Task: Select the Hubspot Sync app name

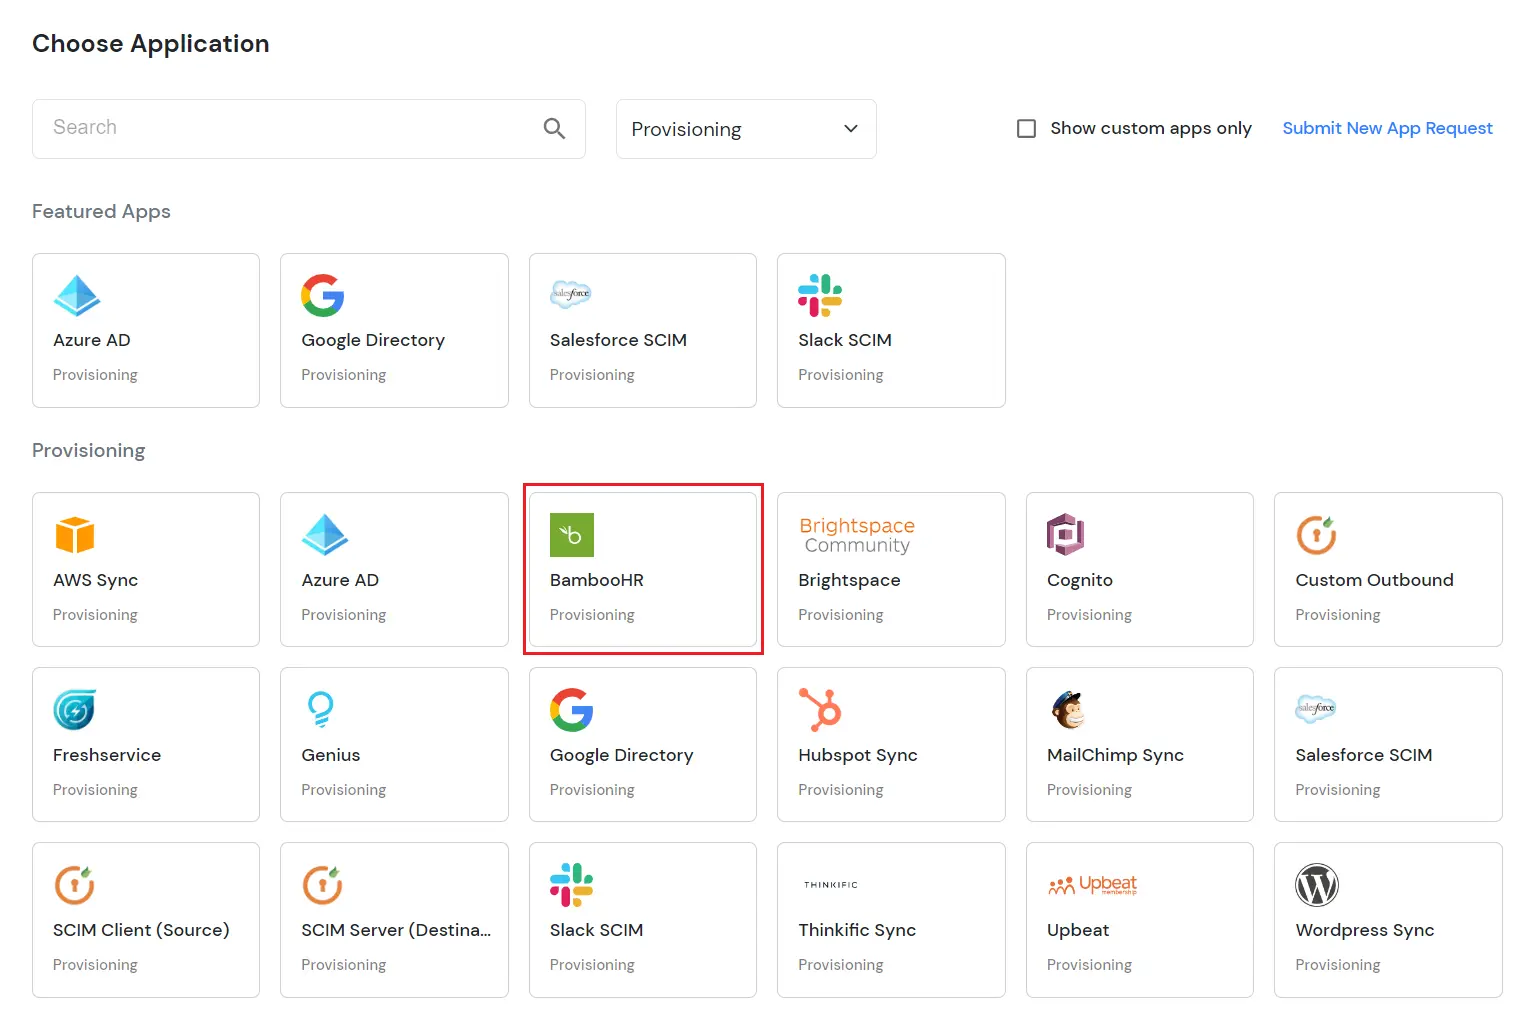Action: click(x=858, y=755)
